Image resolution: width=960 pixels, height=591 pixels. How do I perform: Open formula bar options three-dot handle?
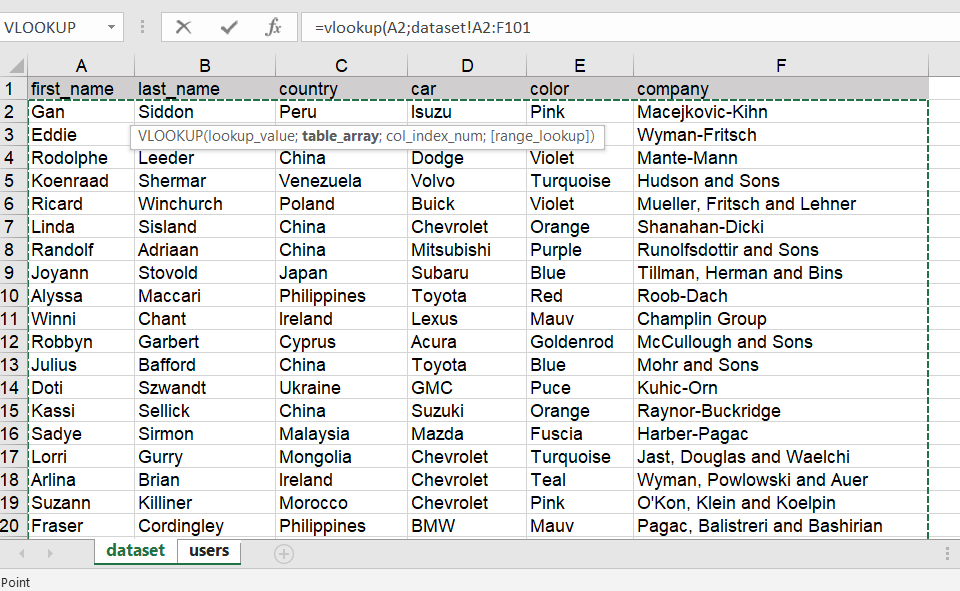[142, 27]
